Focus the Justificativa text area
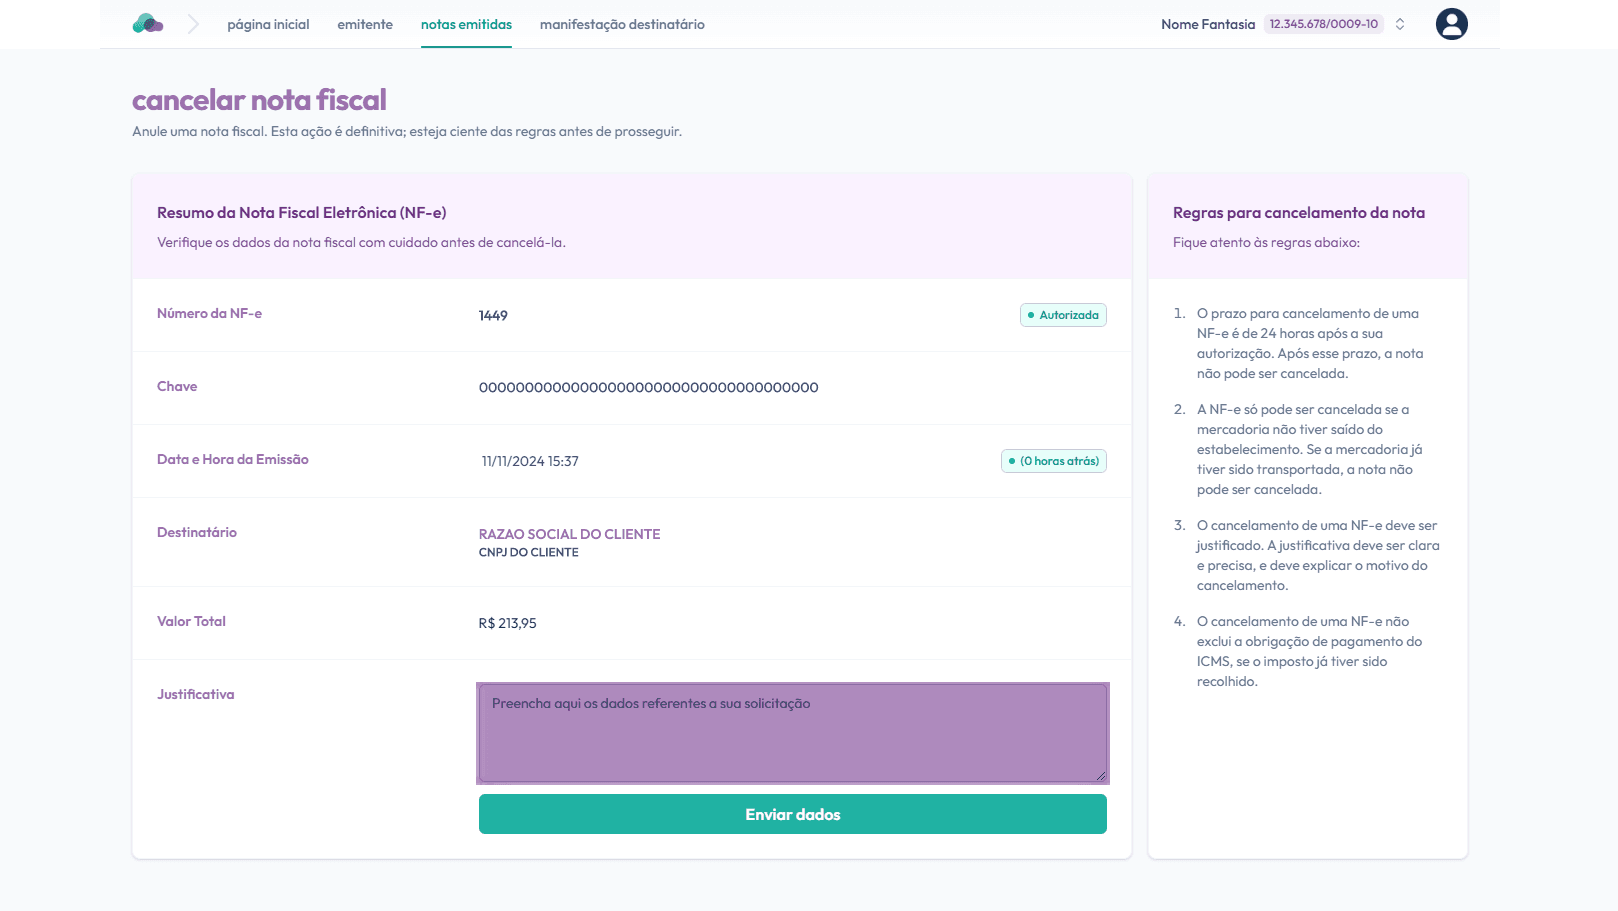This screenshot has width=1618, height=911. [x=792, y=733]
